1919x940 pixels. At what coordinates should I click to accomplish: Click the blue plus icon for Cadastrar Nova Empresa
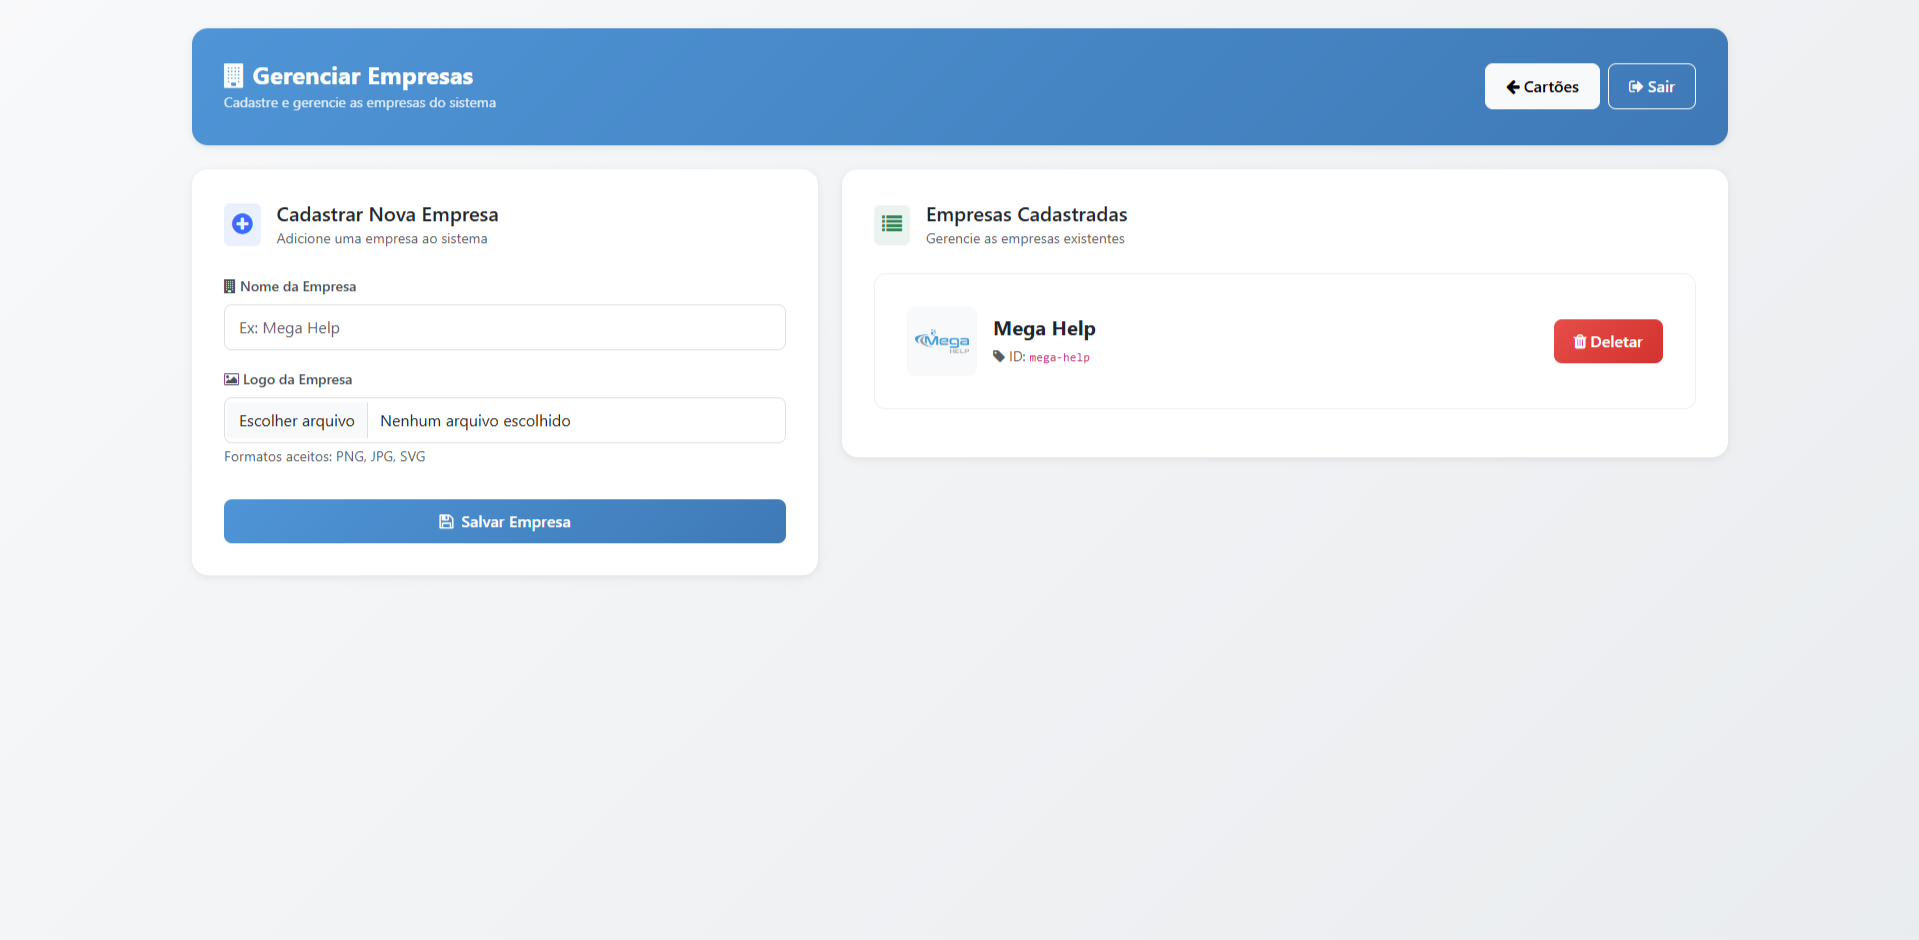click(242, 224)
